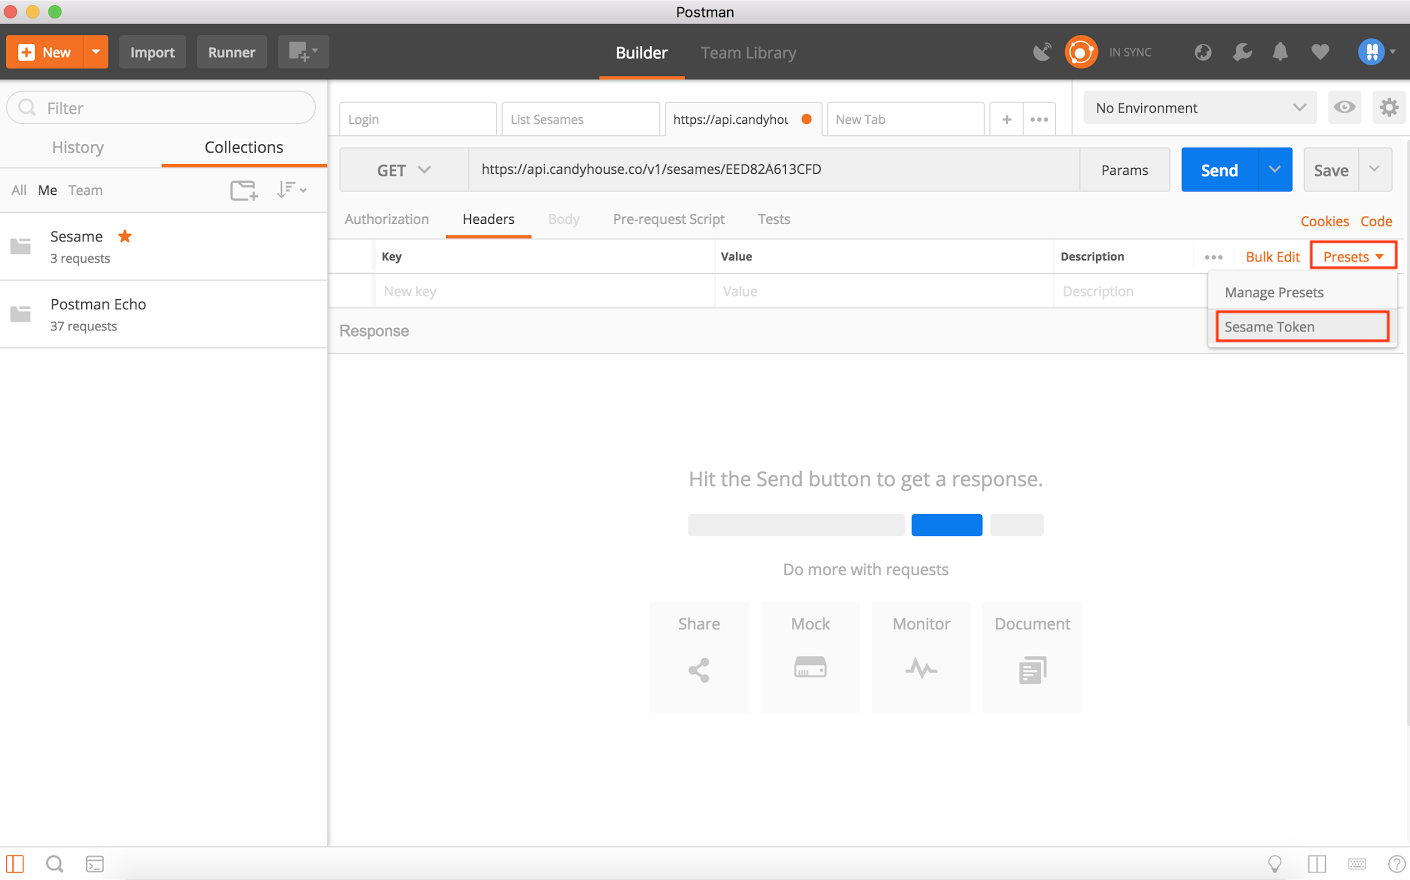
Task: Open the Cookies link
Action: (x=1324, y=221)
